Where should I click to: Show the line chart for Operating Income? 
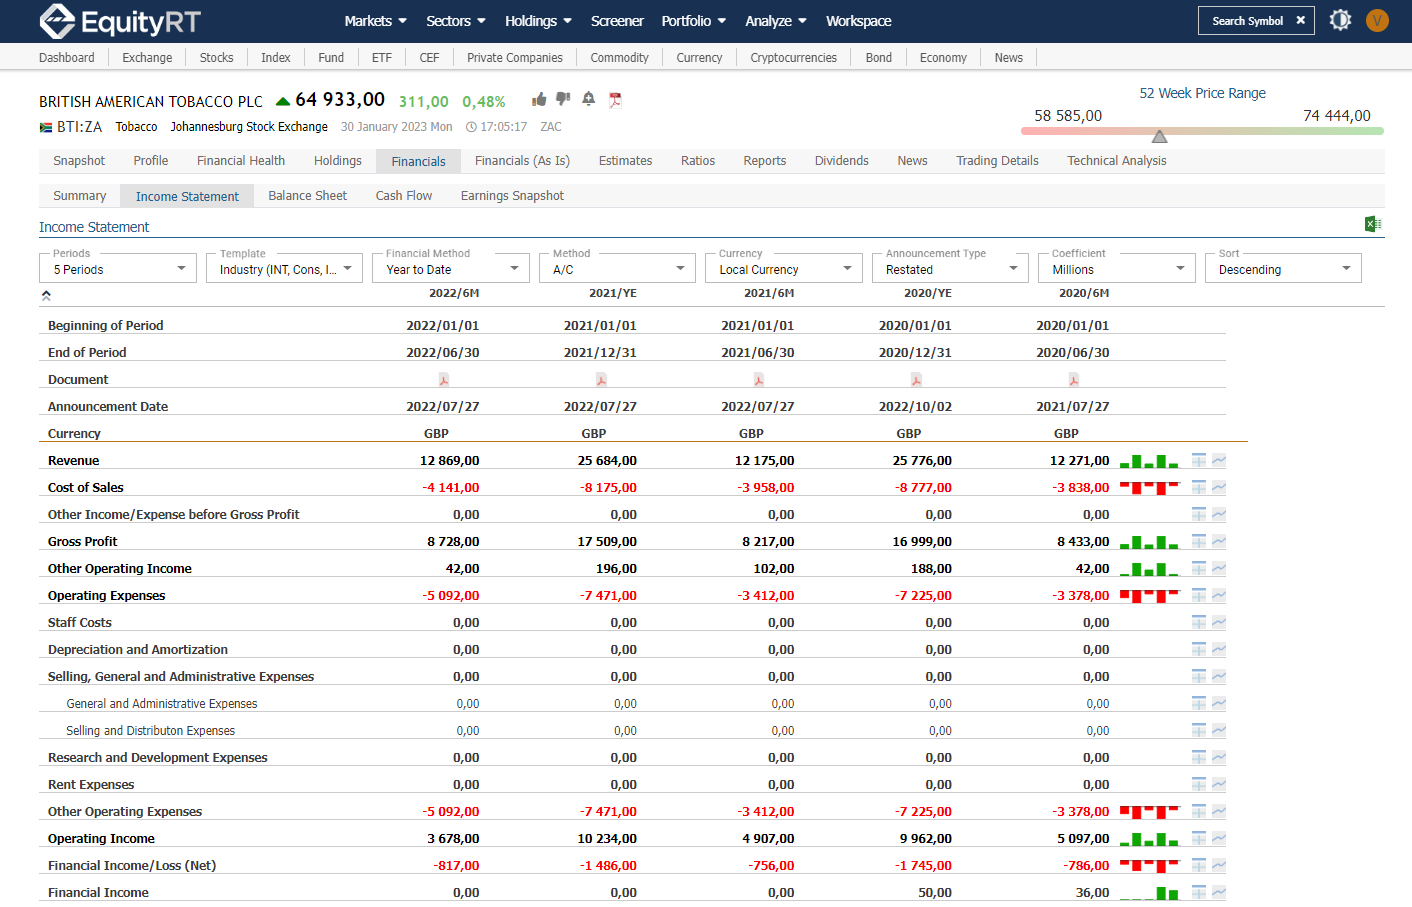pyautogui.click(x=1219, y=838)
